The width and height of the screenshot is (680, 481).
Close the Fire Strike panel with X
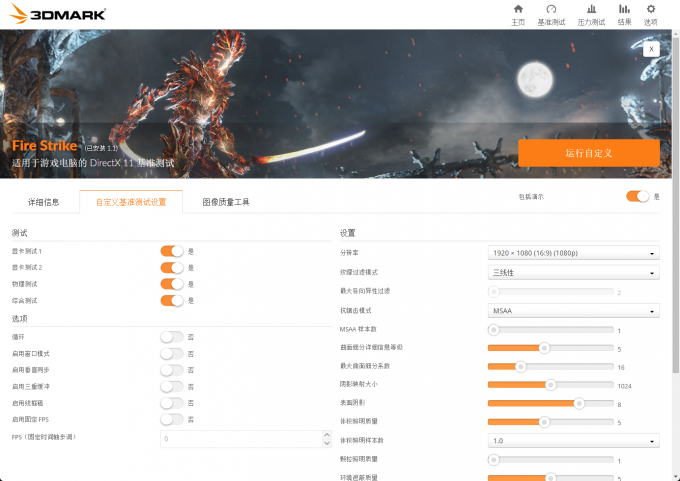coord(651,49)
